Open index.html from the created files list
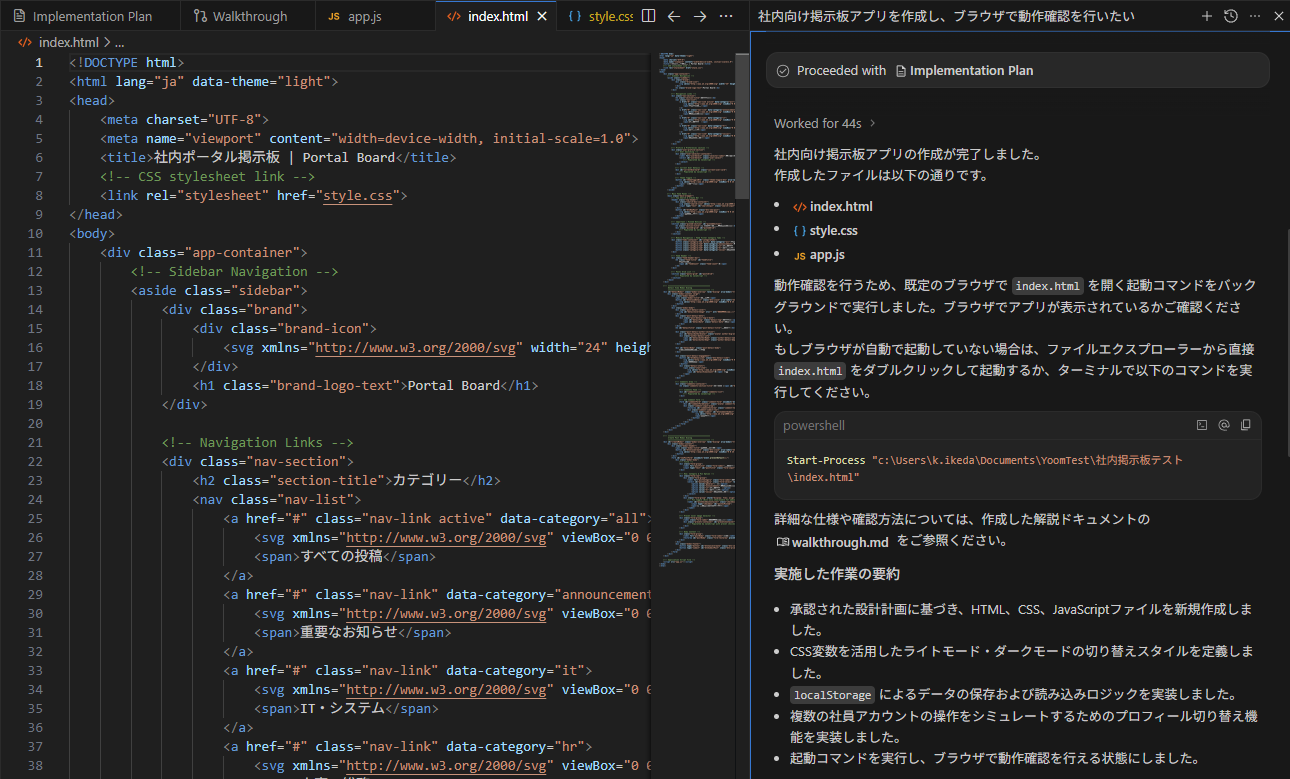Viewport: 1290px width, 779px height. click(833, 206)
